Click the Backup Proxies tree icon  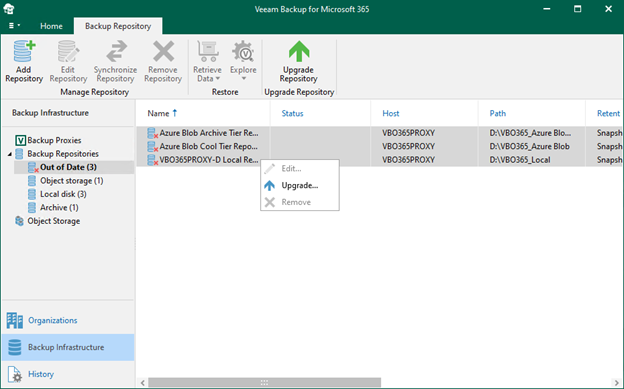click(x=20, y=140)
